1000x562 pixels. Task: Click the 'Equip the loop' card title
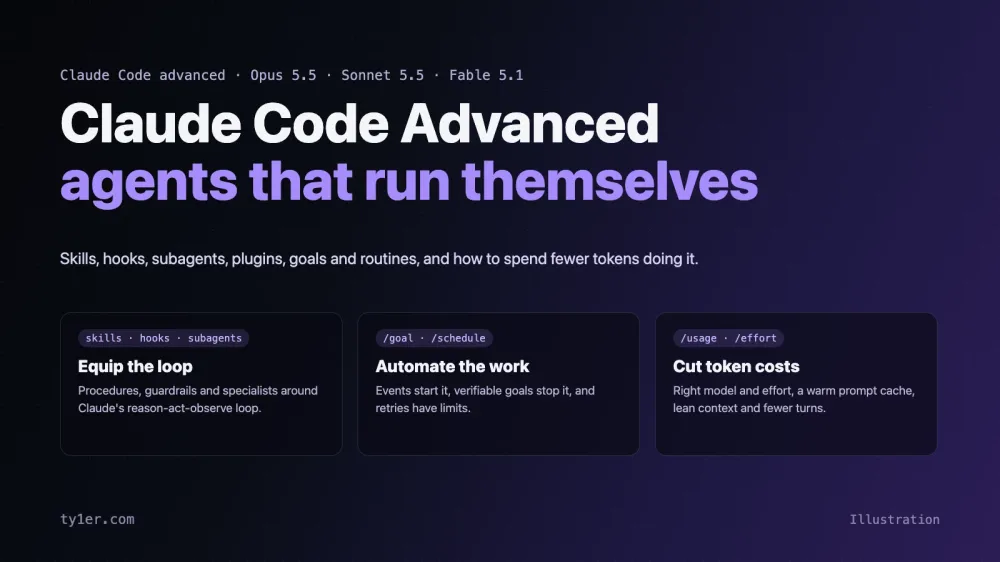[x=135, y=366]
